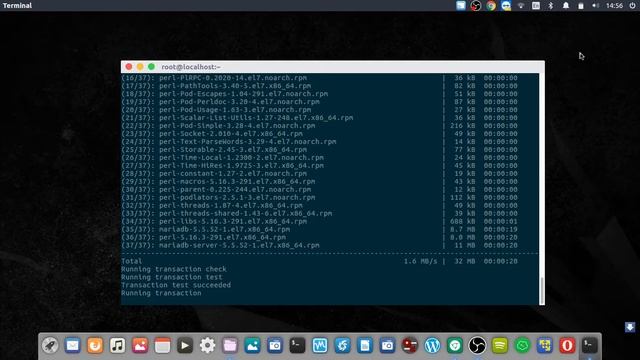Open the rocket launcher icon in the dock

50,346
